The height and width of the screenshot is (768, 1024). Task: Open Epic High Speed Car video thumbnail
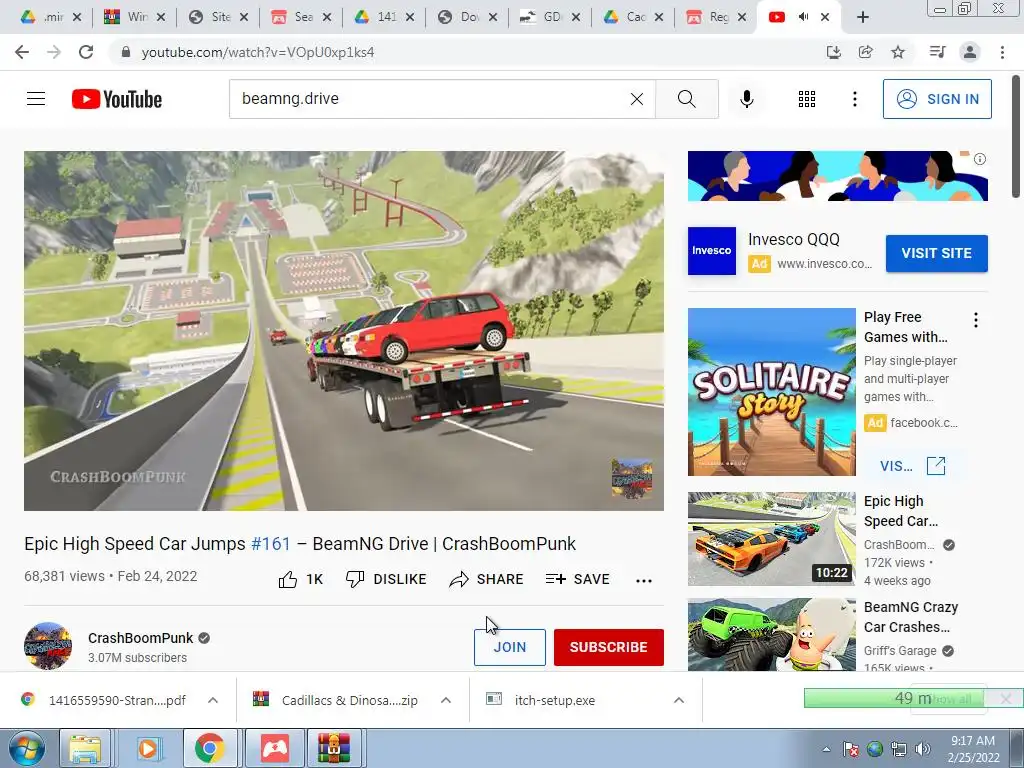click(x=771, y=539)
